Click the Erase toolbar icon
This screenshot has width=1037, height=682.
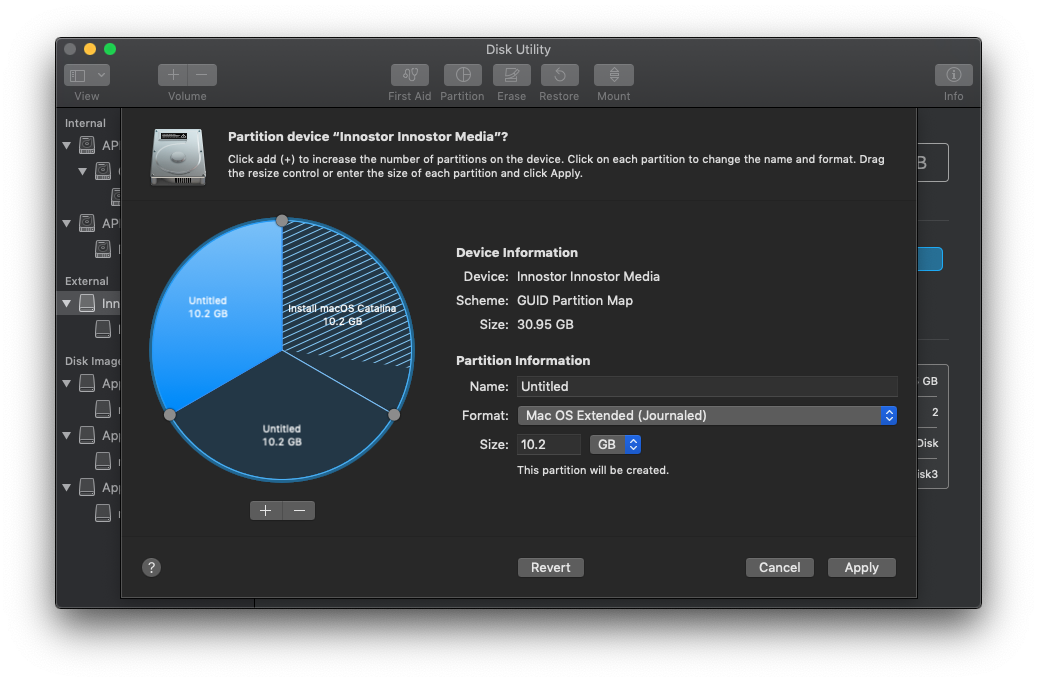(x=511, y=76)
